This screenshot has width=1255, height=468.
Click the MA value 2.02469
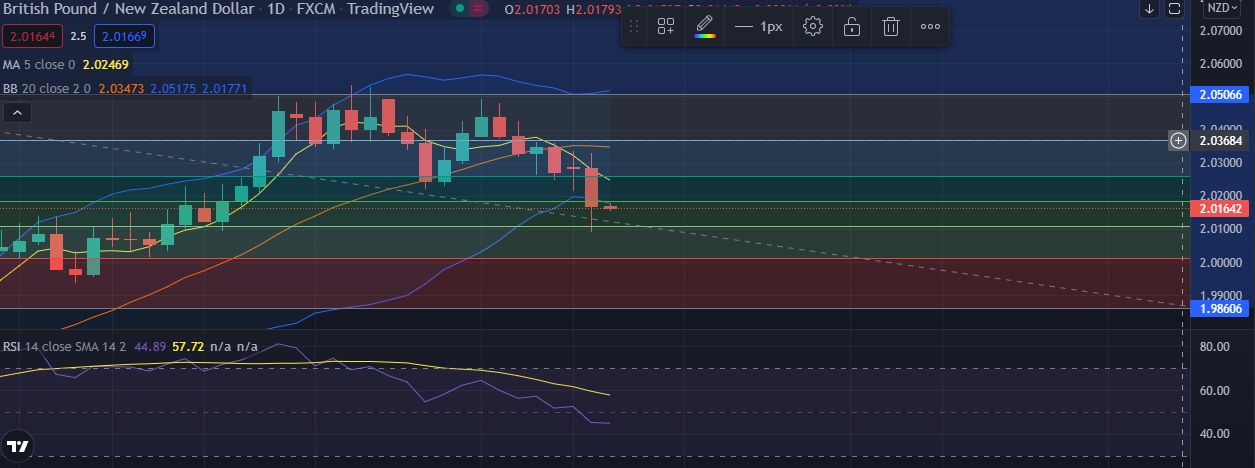coord(105,65)
